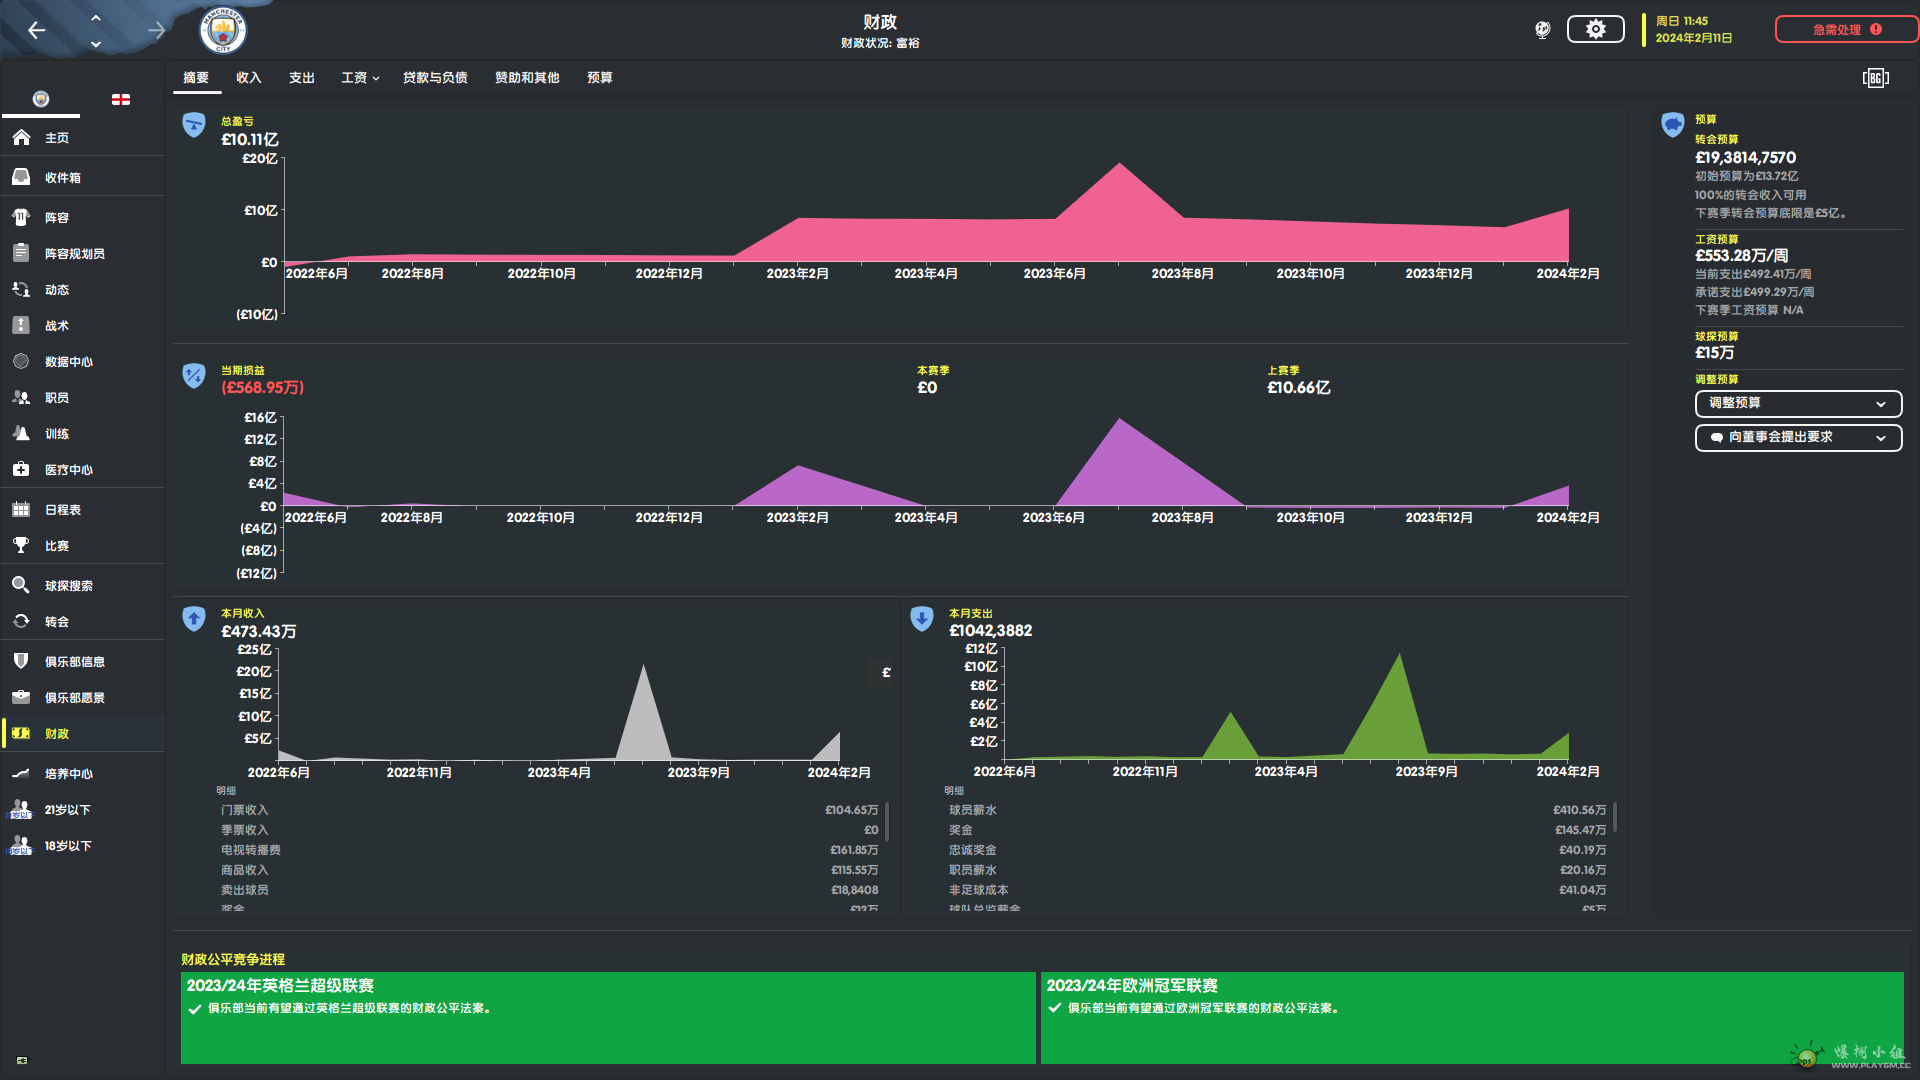Open the 转会 transfers sidebar icon
The width and height of the screenshot is (1920, 1080).
coord(21,621)
